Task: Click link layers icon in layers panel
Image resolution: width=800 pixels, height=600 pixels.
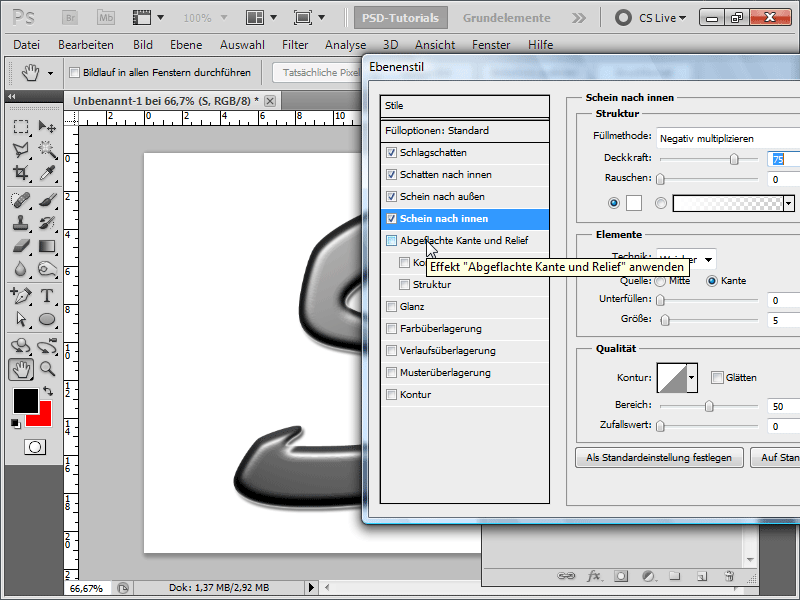Action: (566, 576)
